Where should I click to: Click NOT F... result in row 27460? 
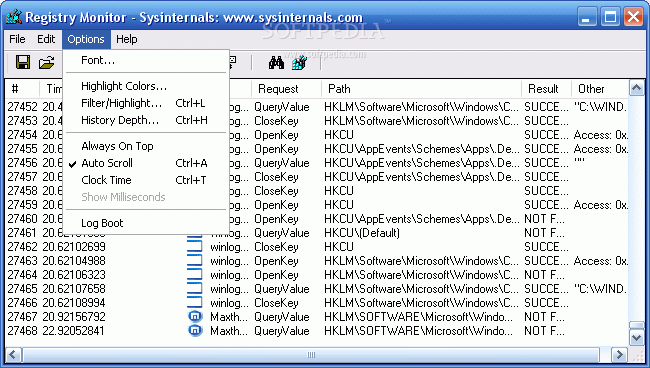coord(544,219)
